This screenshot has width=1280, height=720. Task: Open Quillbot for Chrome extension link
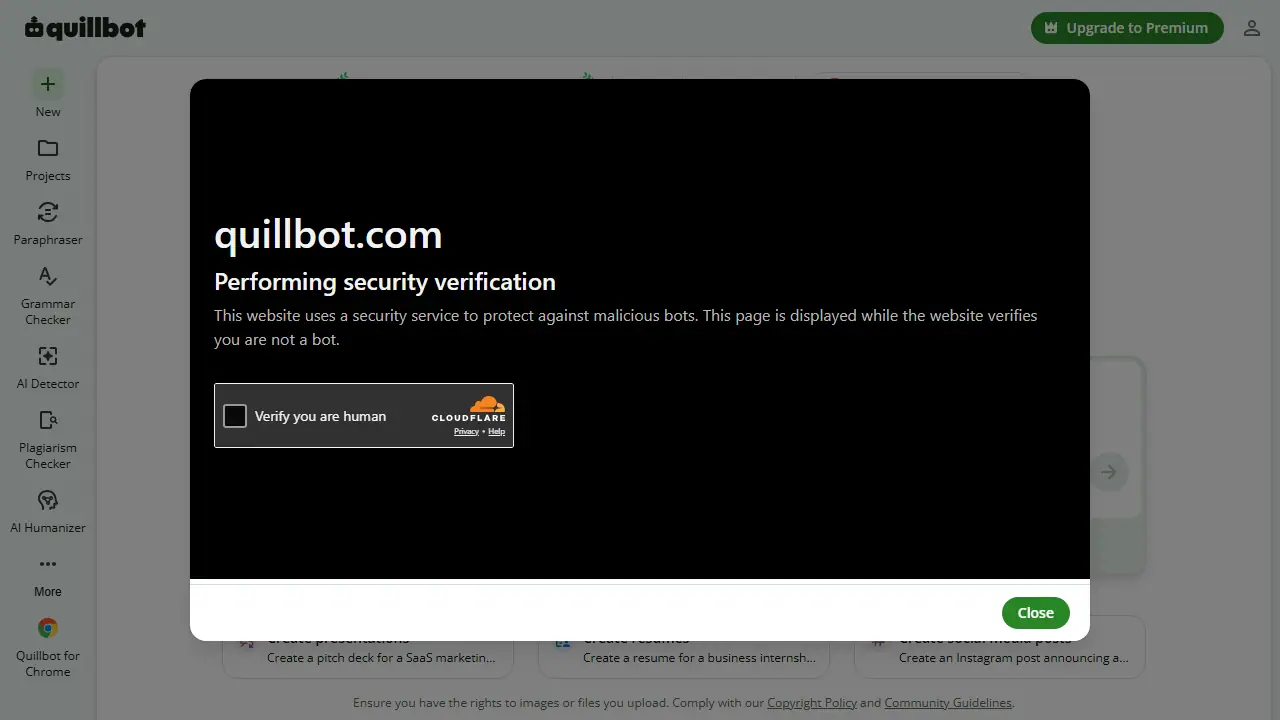(48, 647)
